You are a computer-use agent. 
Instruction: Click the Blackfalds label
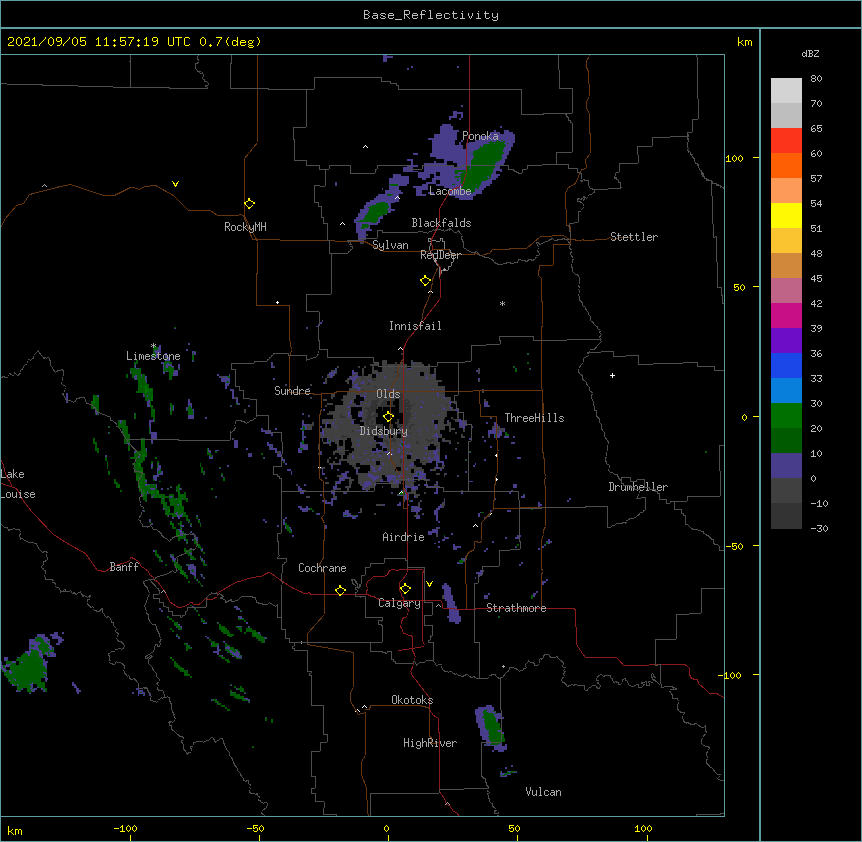click(441, 223)
